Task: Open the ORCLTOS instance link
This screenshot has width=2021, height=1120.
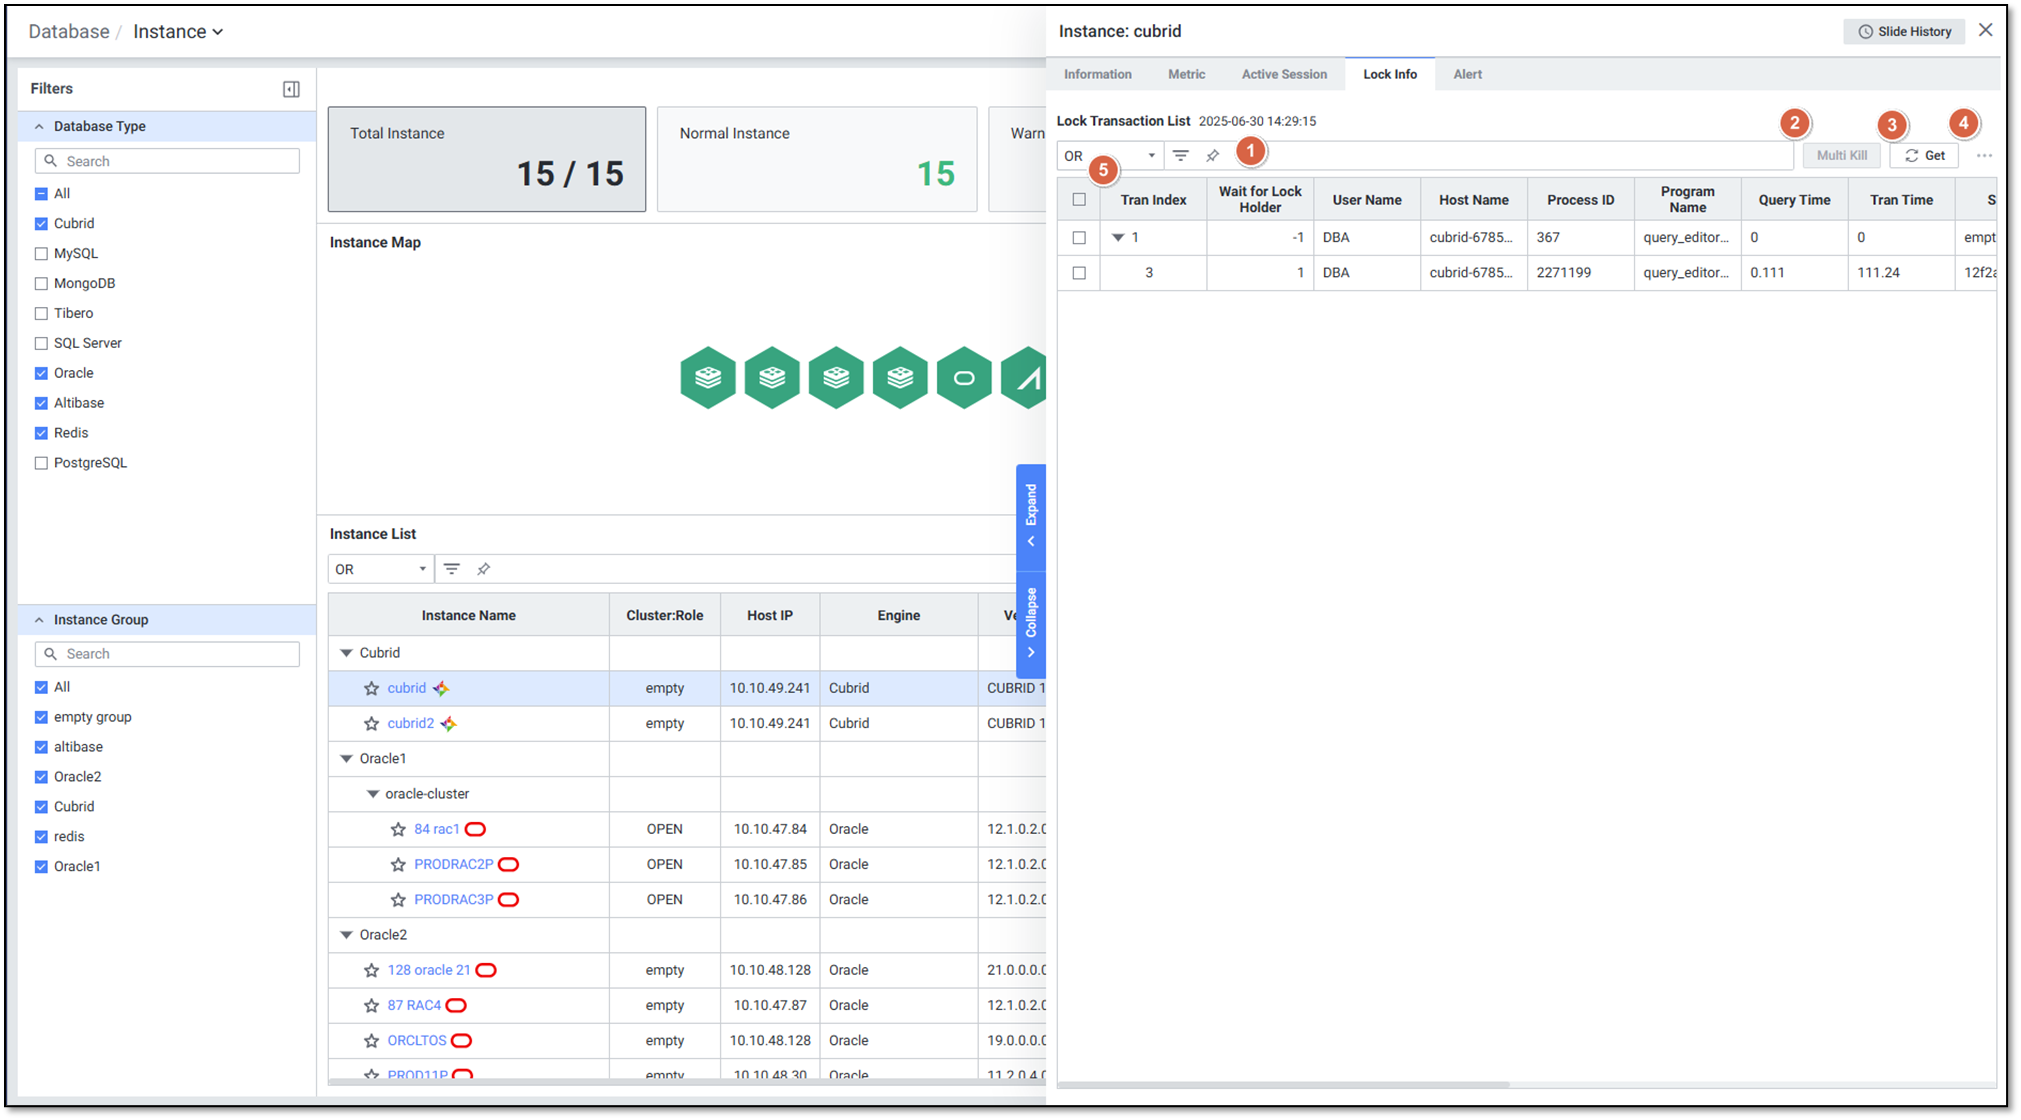Action: tap(416, 1041)
